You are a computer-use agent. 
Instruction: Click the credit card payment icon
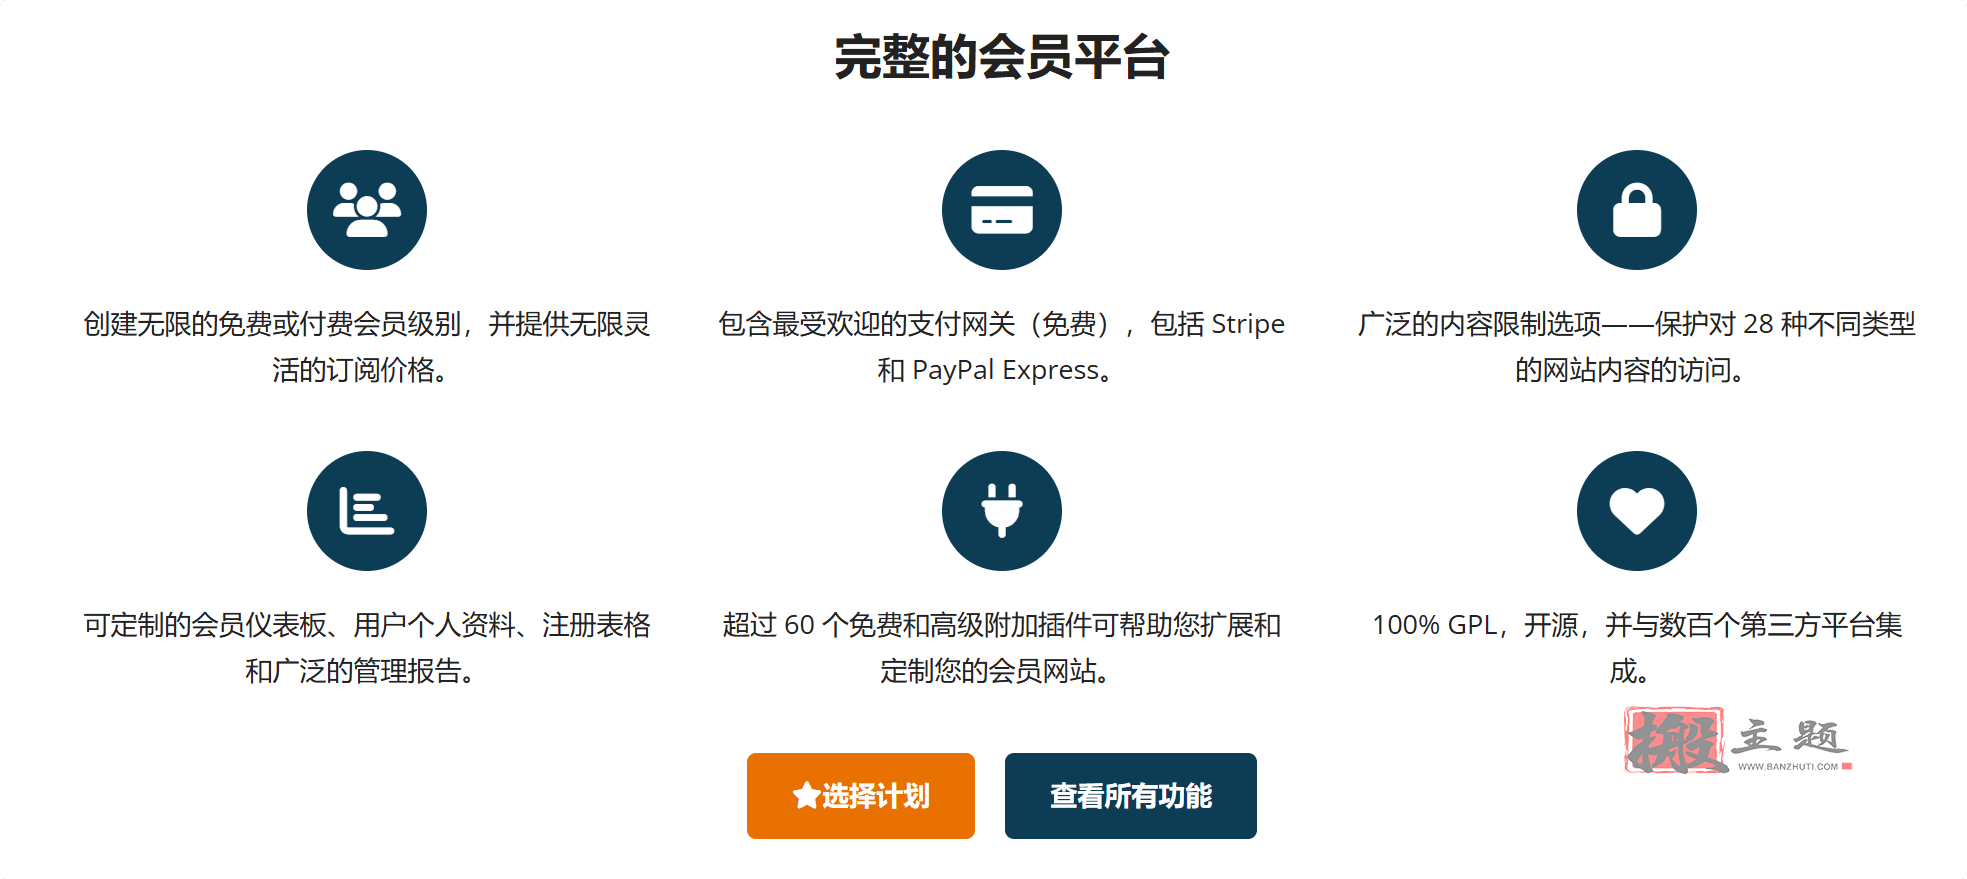[1002, 210]
